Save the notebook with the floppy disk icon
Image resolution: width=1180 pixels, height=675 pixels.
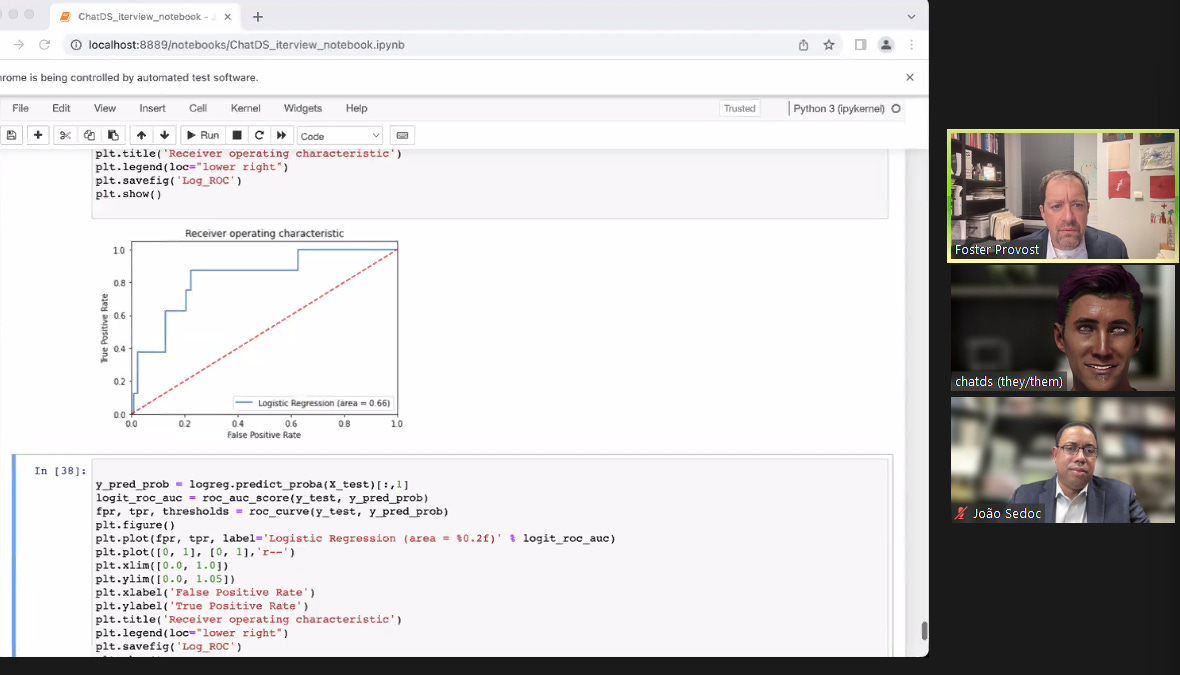coord(11,135)
